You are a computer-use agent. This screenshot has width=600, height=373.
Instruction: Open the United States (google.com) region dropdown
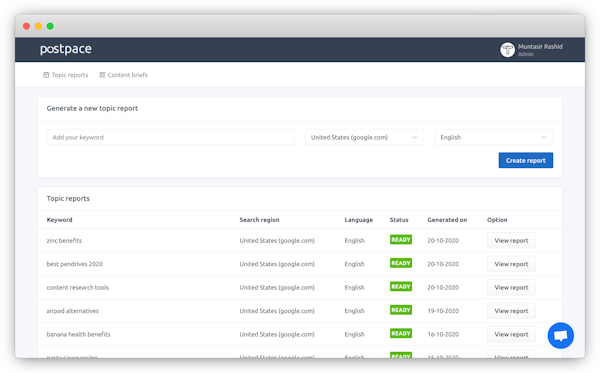pyautogui.click(x=364, y=137)
